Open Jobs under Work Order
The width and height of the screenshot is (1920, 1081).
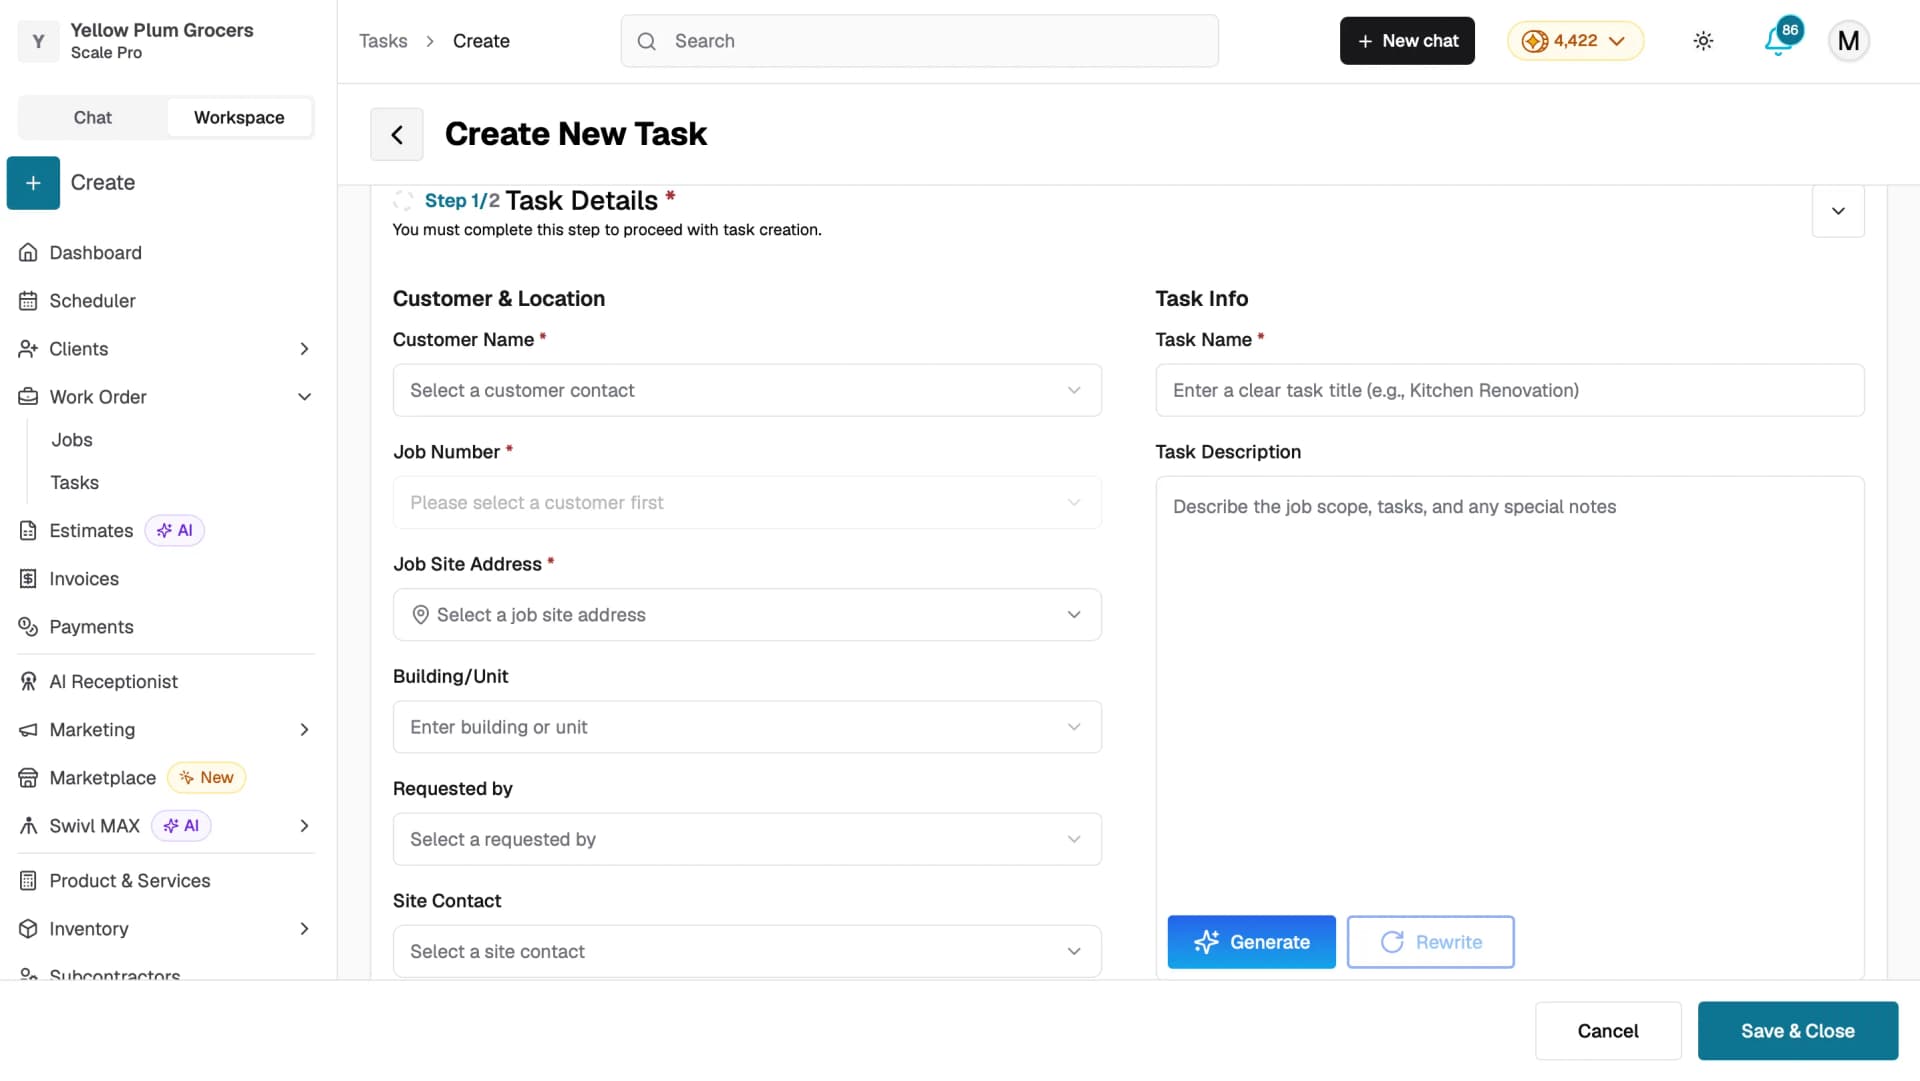pyautogui.click(x=72, y=440)
